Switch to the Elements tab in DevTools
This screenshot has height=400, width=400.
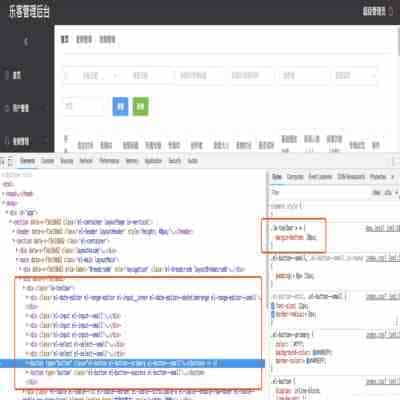(x=27, y=161)
